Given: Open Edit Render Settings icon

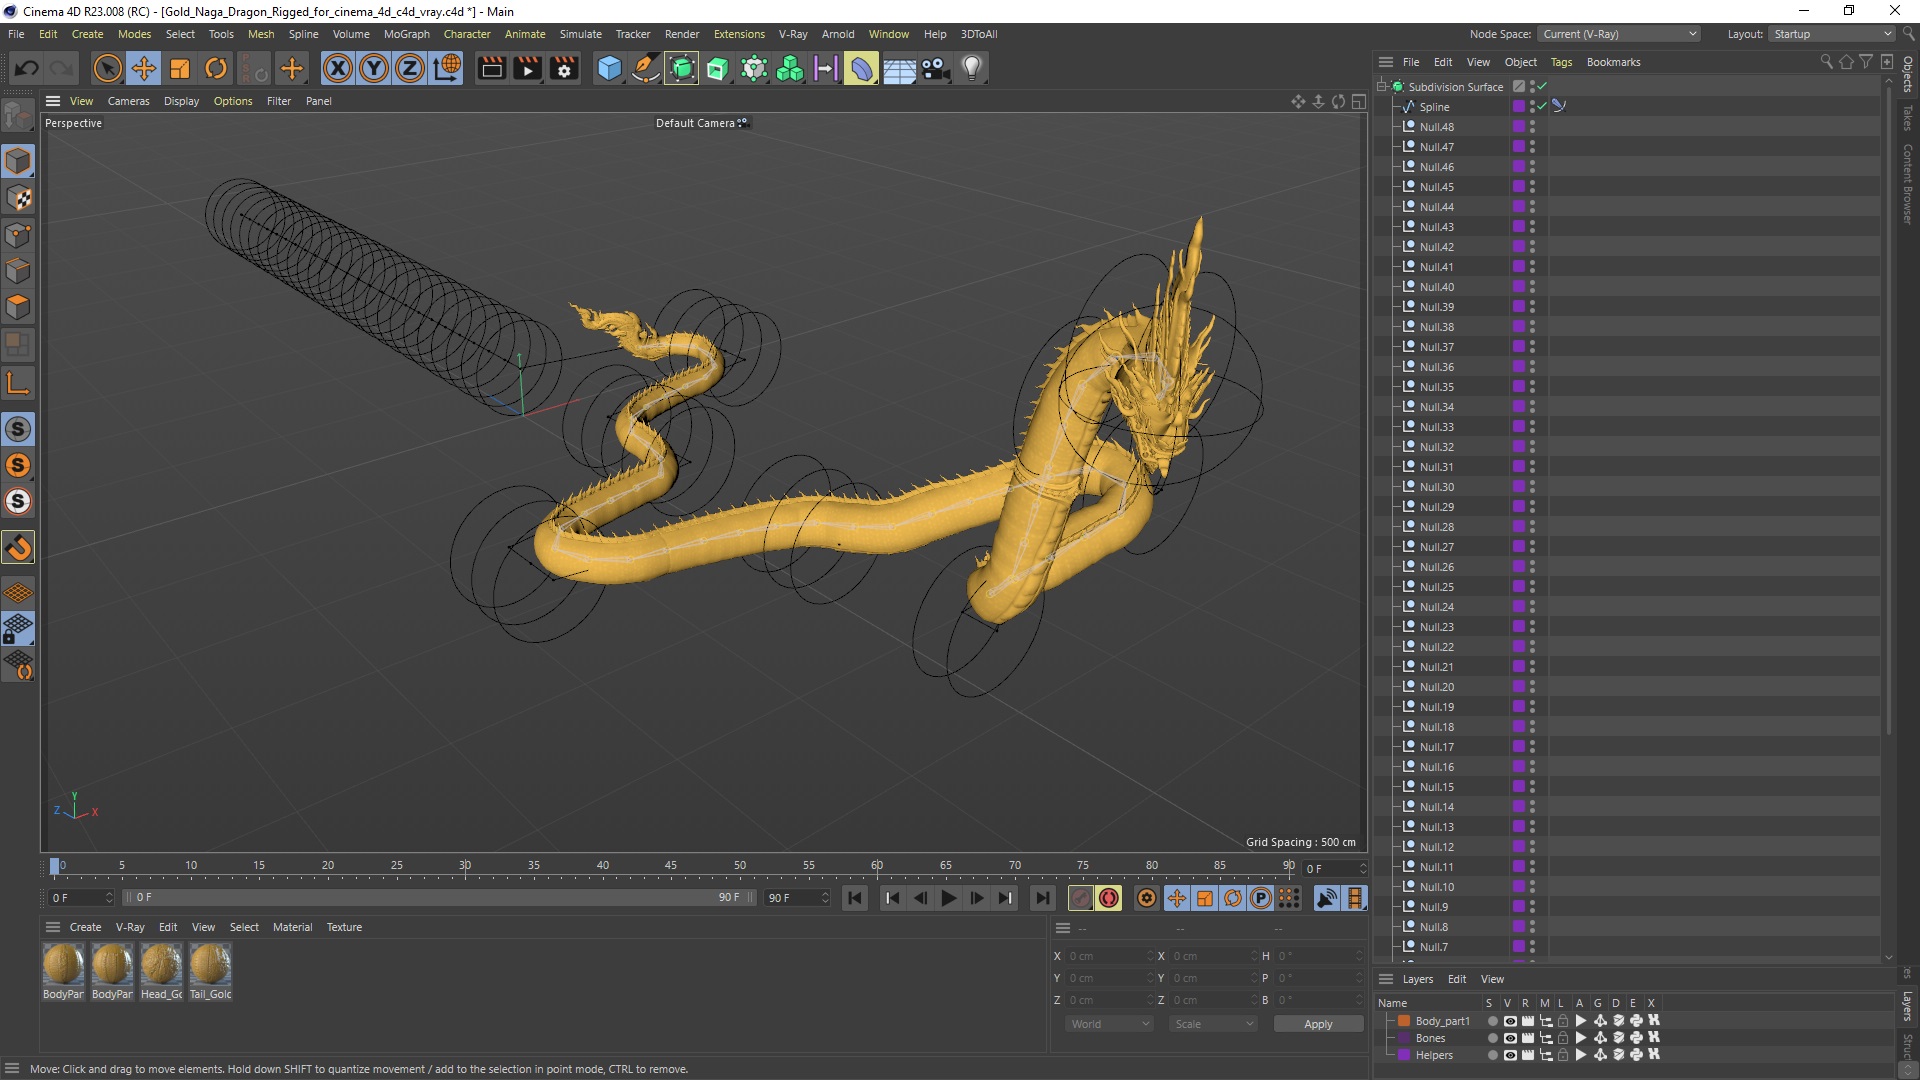Looking at the screenshot, I should [565, 68].
